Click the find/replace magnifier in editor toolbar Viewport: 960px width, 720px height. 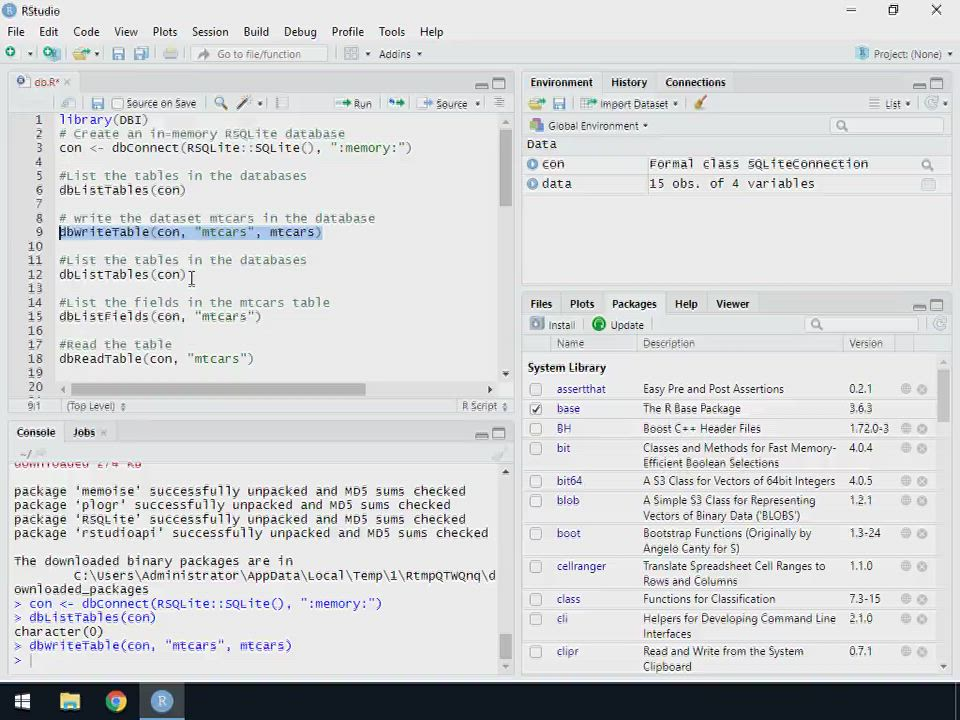point(220,103)
